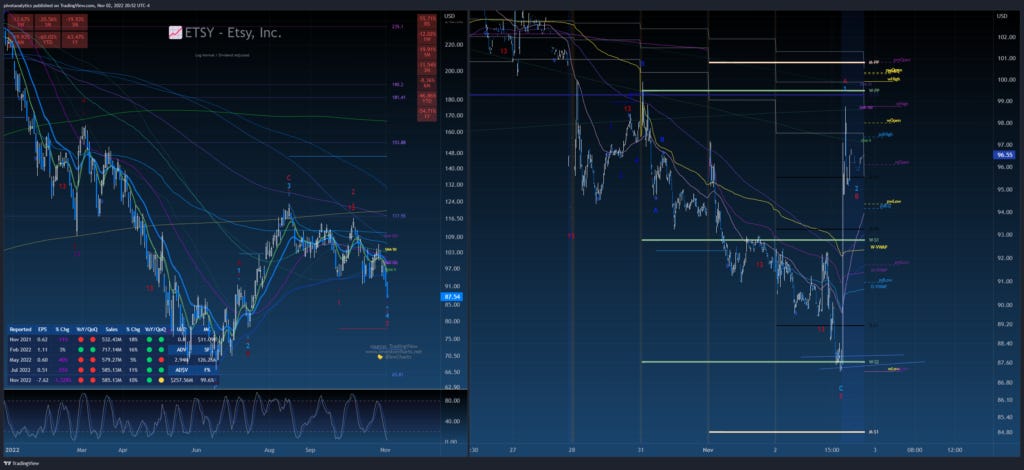Click the -7.62 EPS value

[x=42, y=379]
